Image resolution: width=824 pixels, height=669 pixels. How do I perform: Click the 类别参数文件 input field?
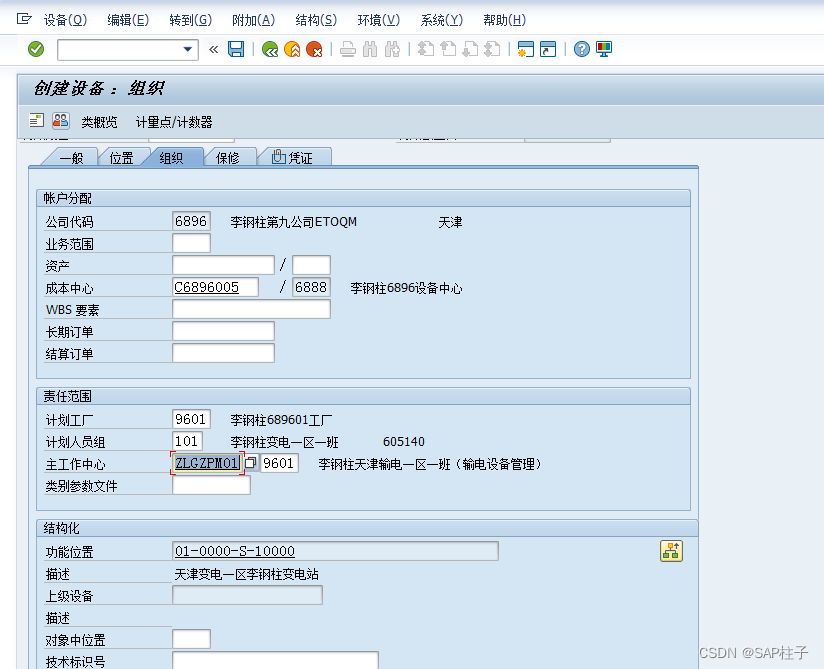(x=211, y=486)
